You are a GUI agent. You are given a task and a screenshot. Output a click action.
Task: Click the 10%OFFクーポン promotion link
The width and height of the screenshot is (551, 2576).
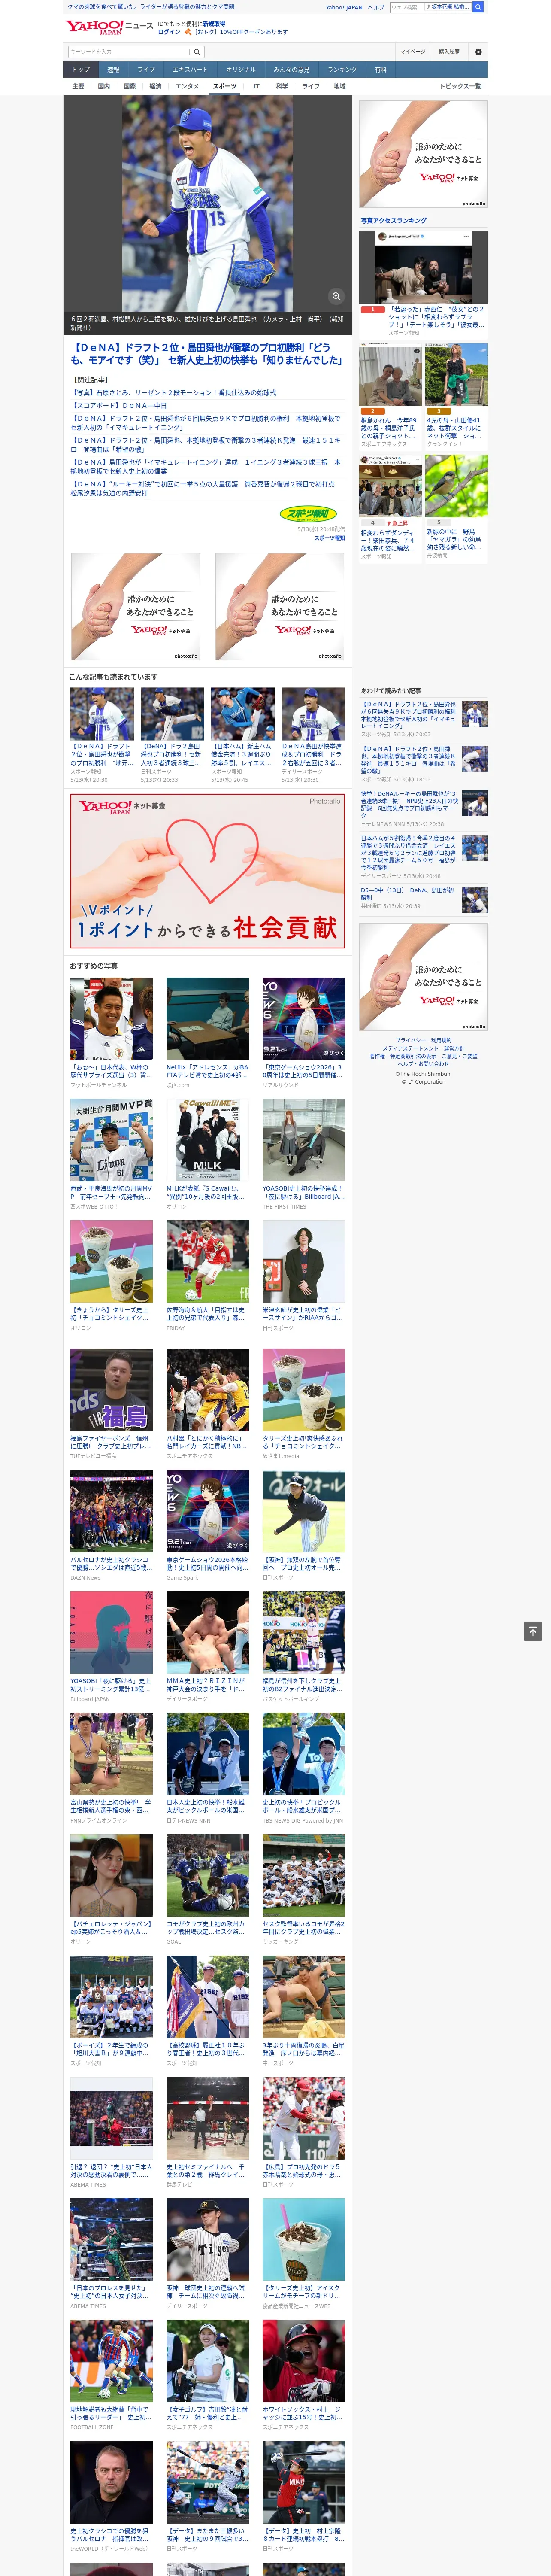pyautogui.click(x=240, y=32)
